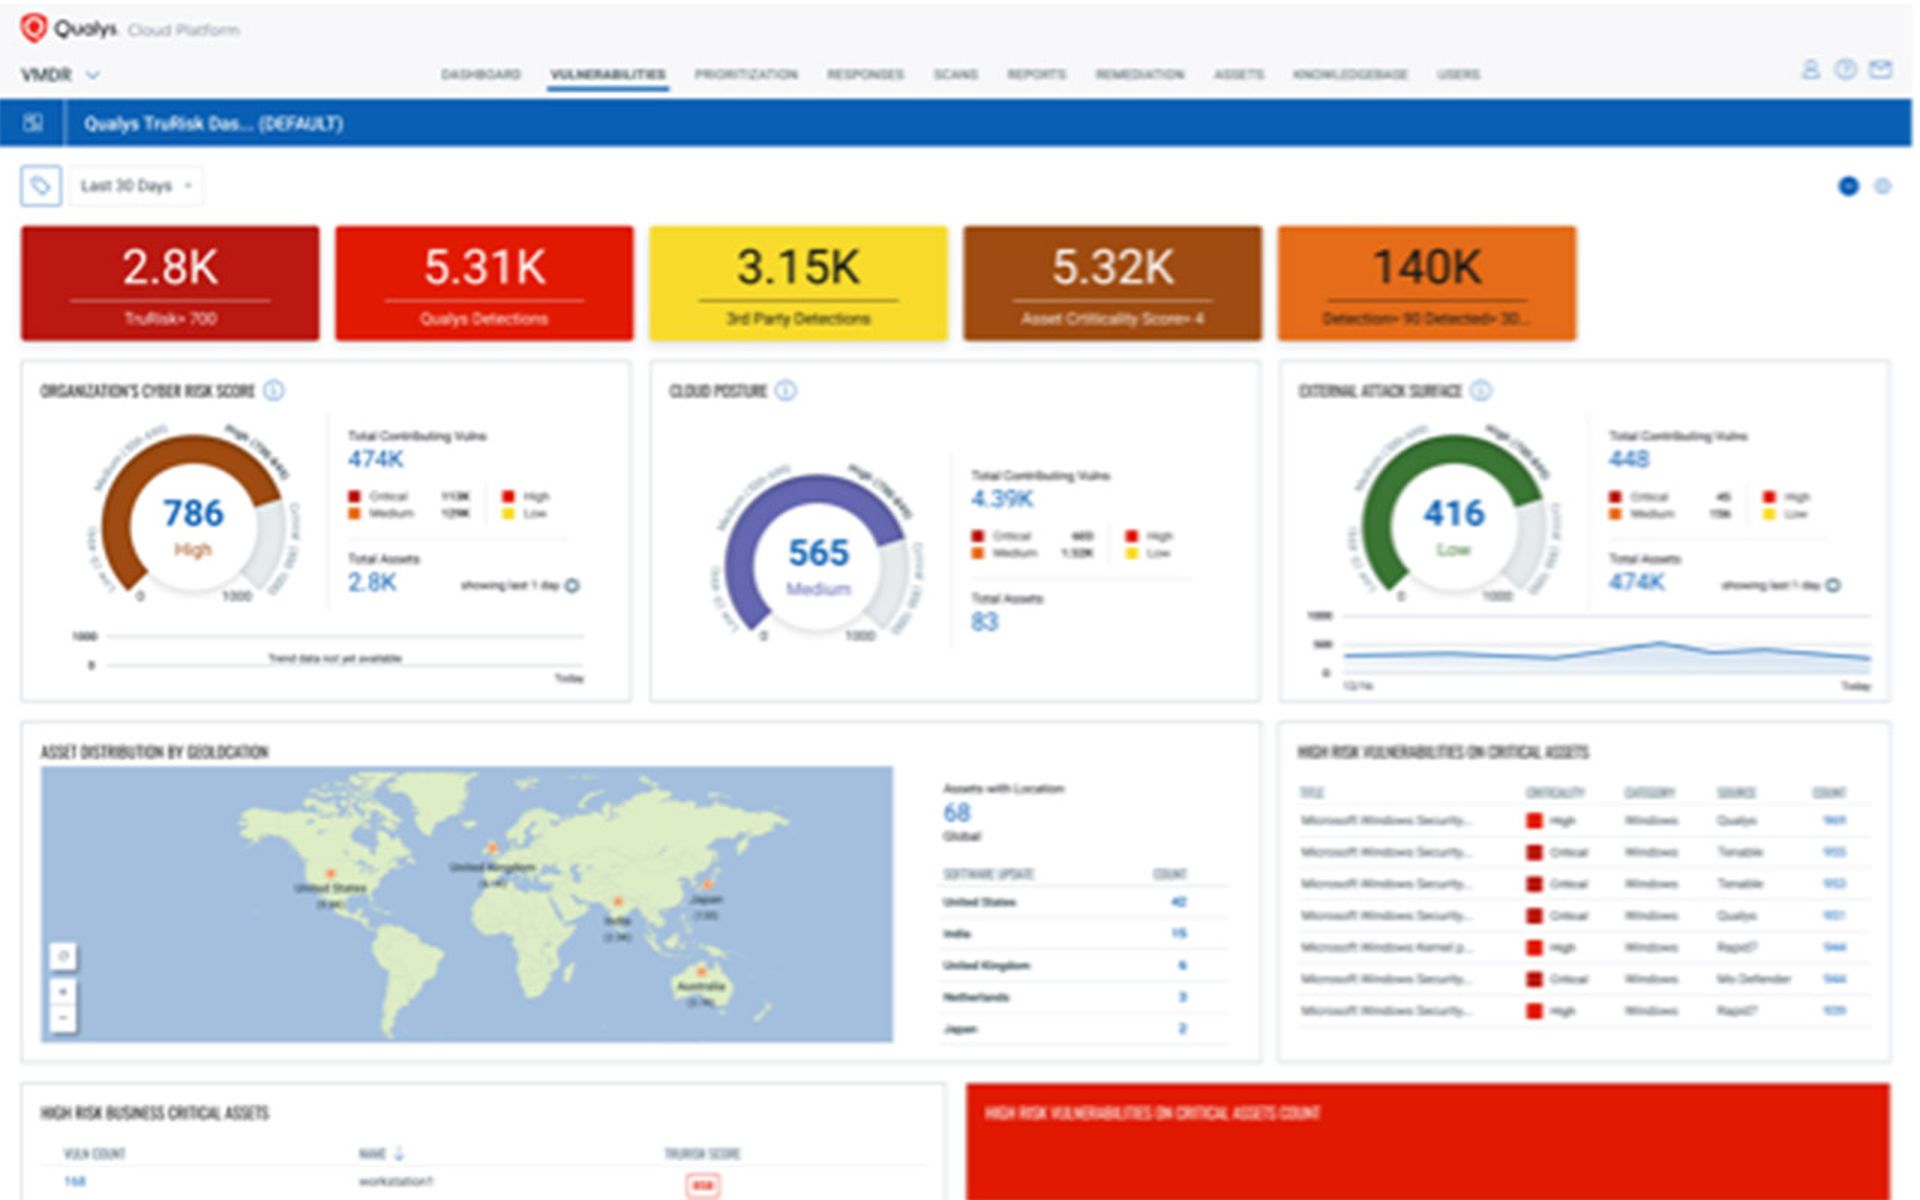Open the 140K Detection card
The image size is (1920, 1200).
[x=1427, y=283]
